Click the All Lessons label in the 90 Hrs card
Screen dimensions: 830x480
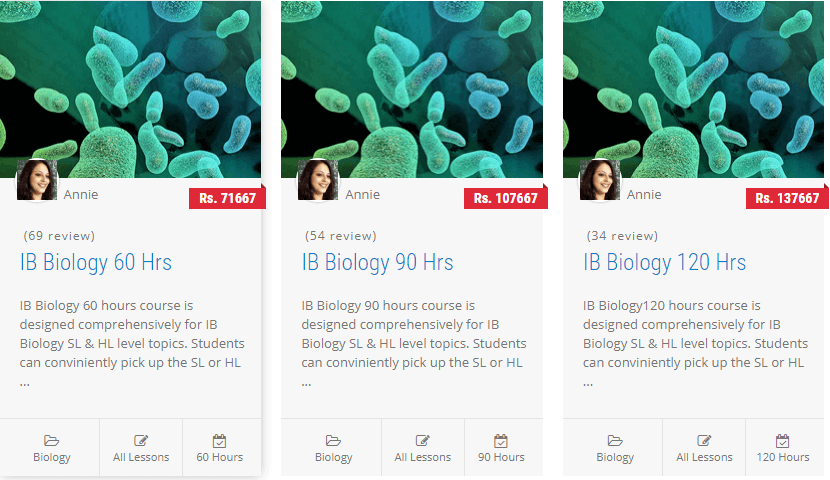(x=422, y=457)
